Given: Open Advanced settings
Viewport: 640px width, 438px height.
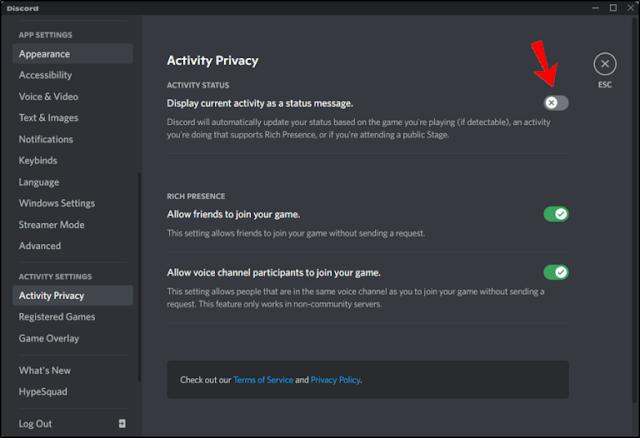Looking at the screenshot, I should click(x=73, y=246).
